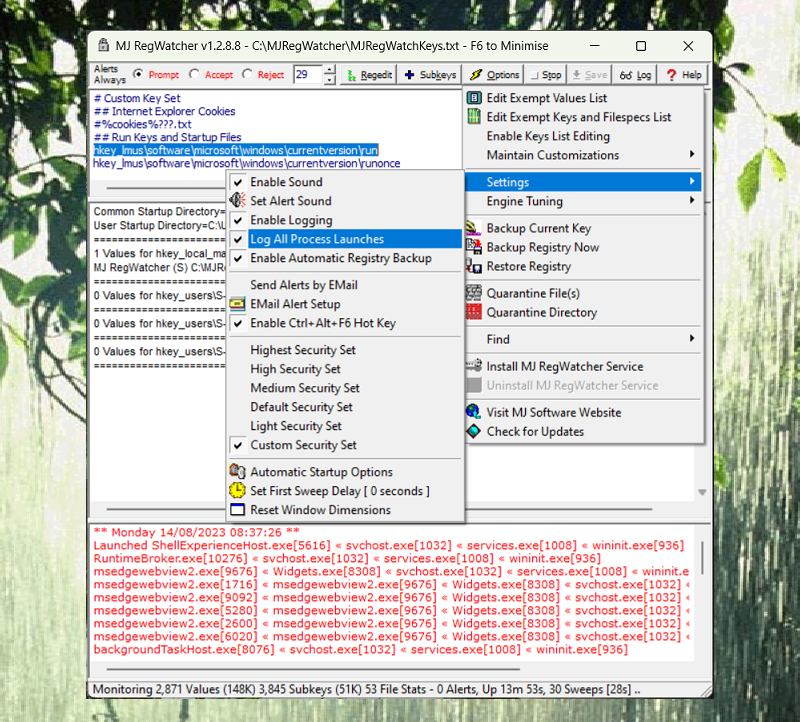This screenshot has width=800, height=722.
Task: Click the log pane vertical scrollbar
Action: (702, 558)
